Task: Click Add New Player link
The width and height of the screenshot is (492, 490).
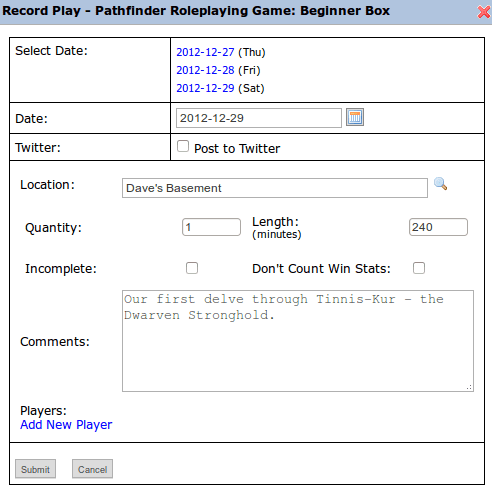Action: pos(66,425)
